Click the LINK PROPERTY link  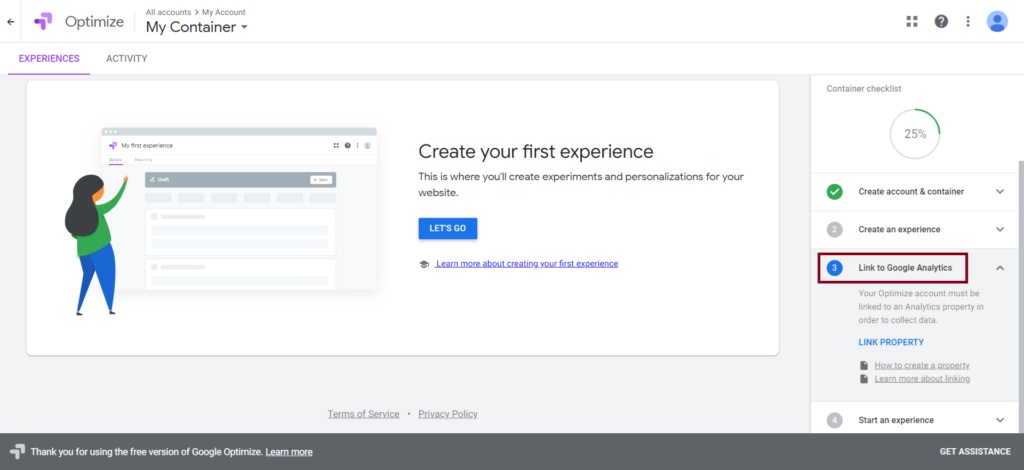(890, 343)
